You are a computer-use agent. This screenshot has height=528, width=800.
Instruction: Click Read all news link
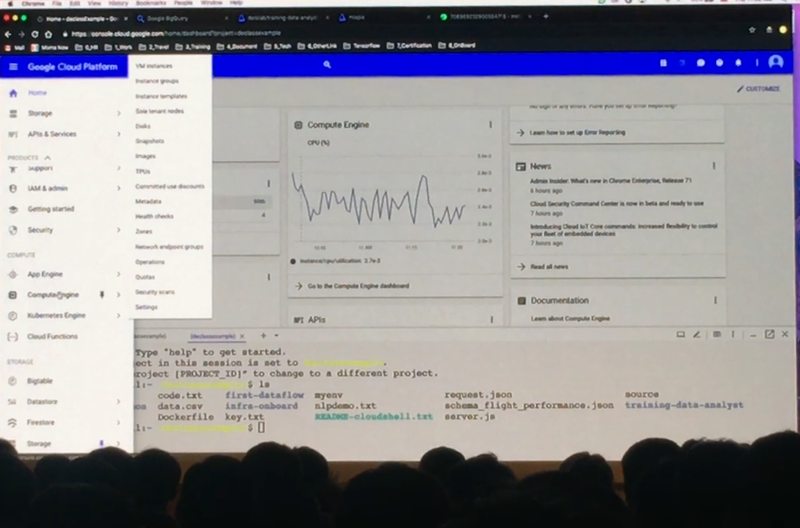[549, 267]
